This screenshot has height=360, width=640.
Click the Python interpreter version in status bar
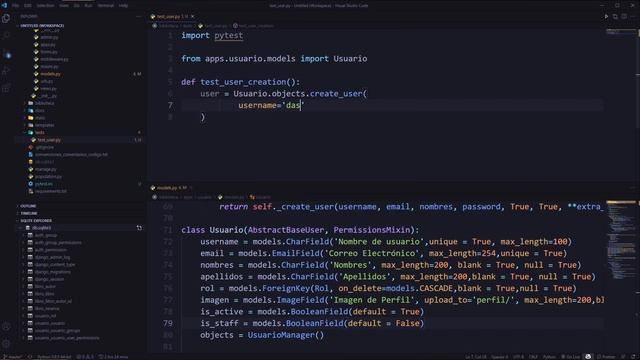point(54,357)
